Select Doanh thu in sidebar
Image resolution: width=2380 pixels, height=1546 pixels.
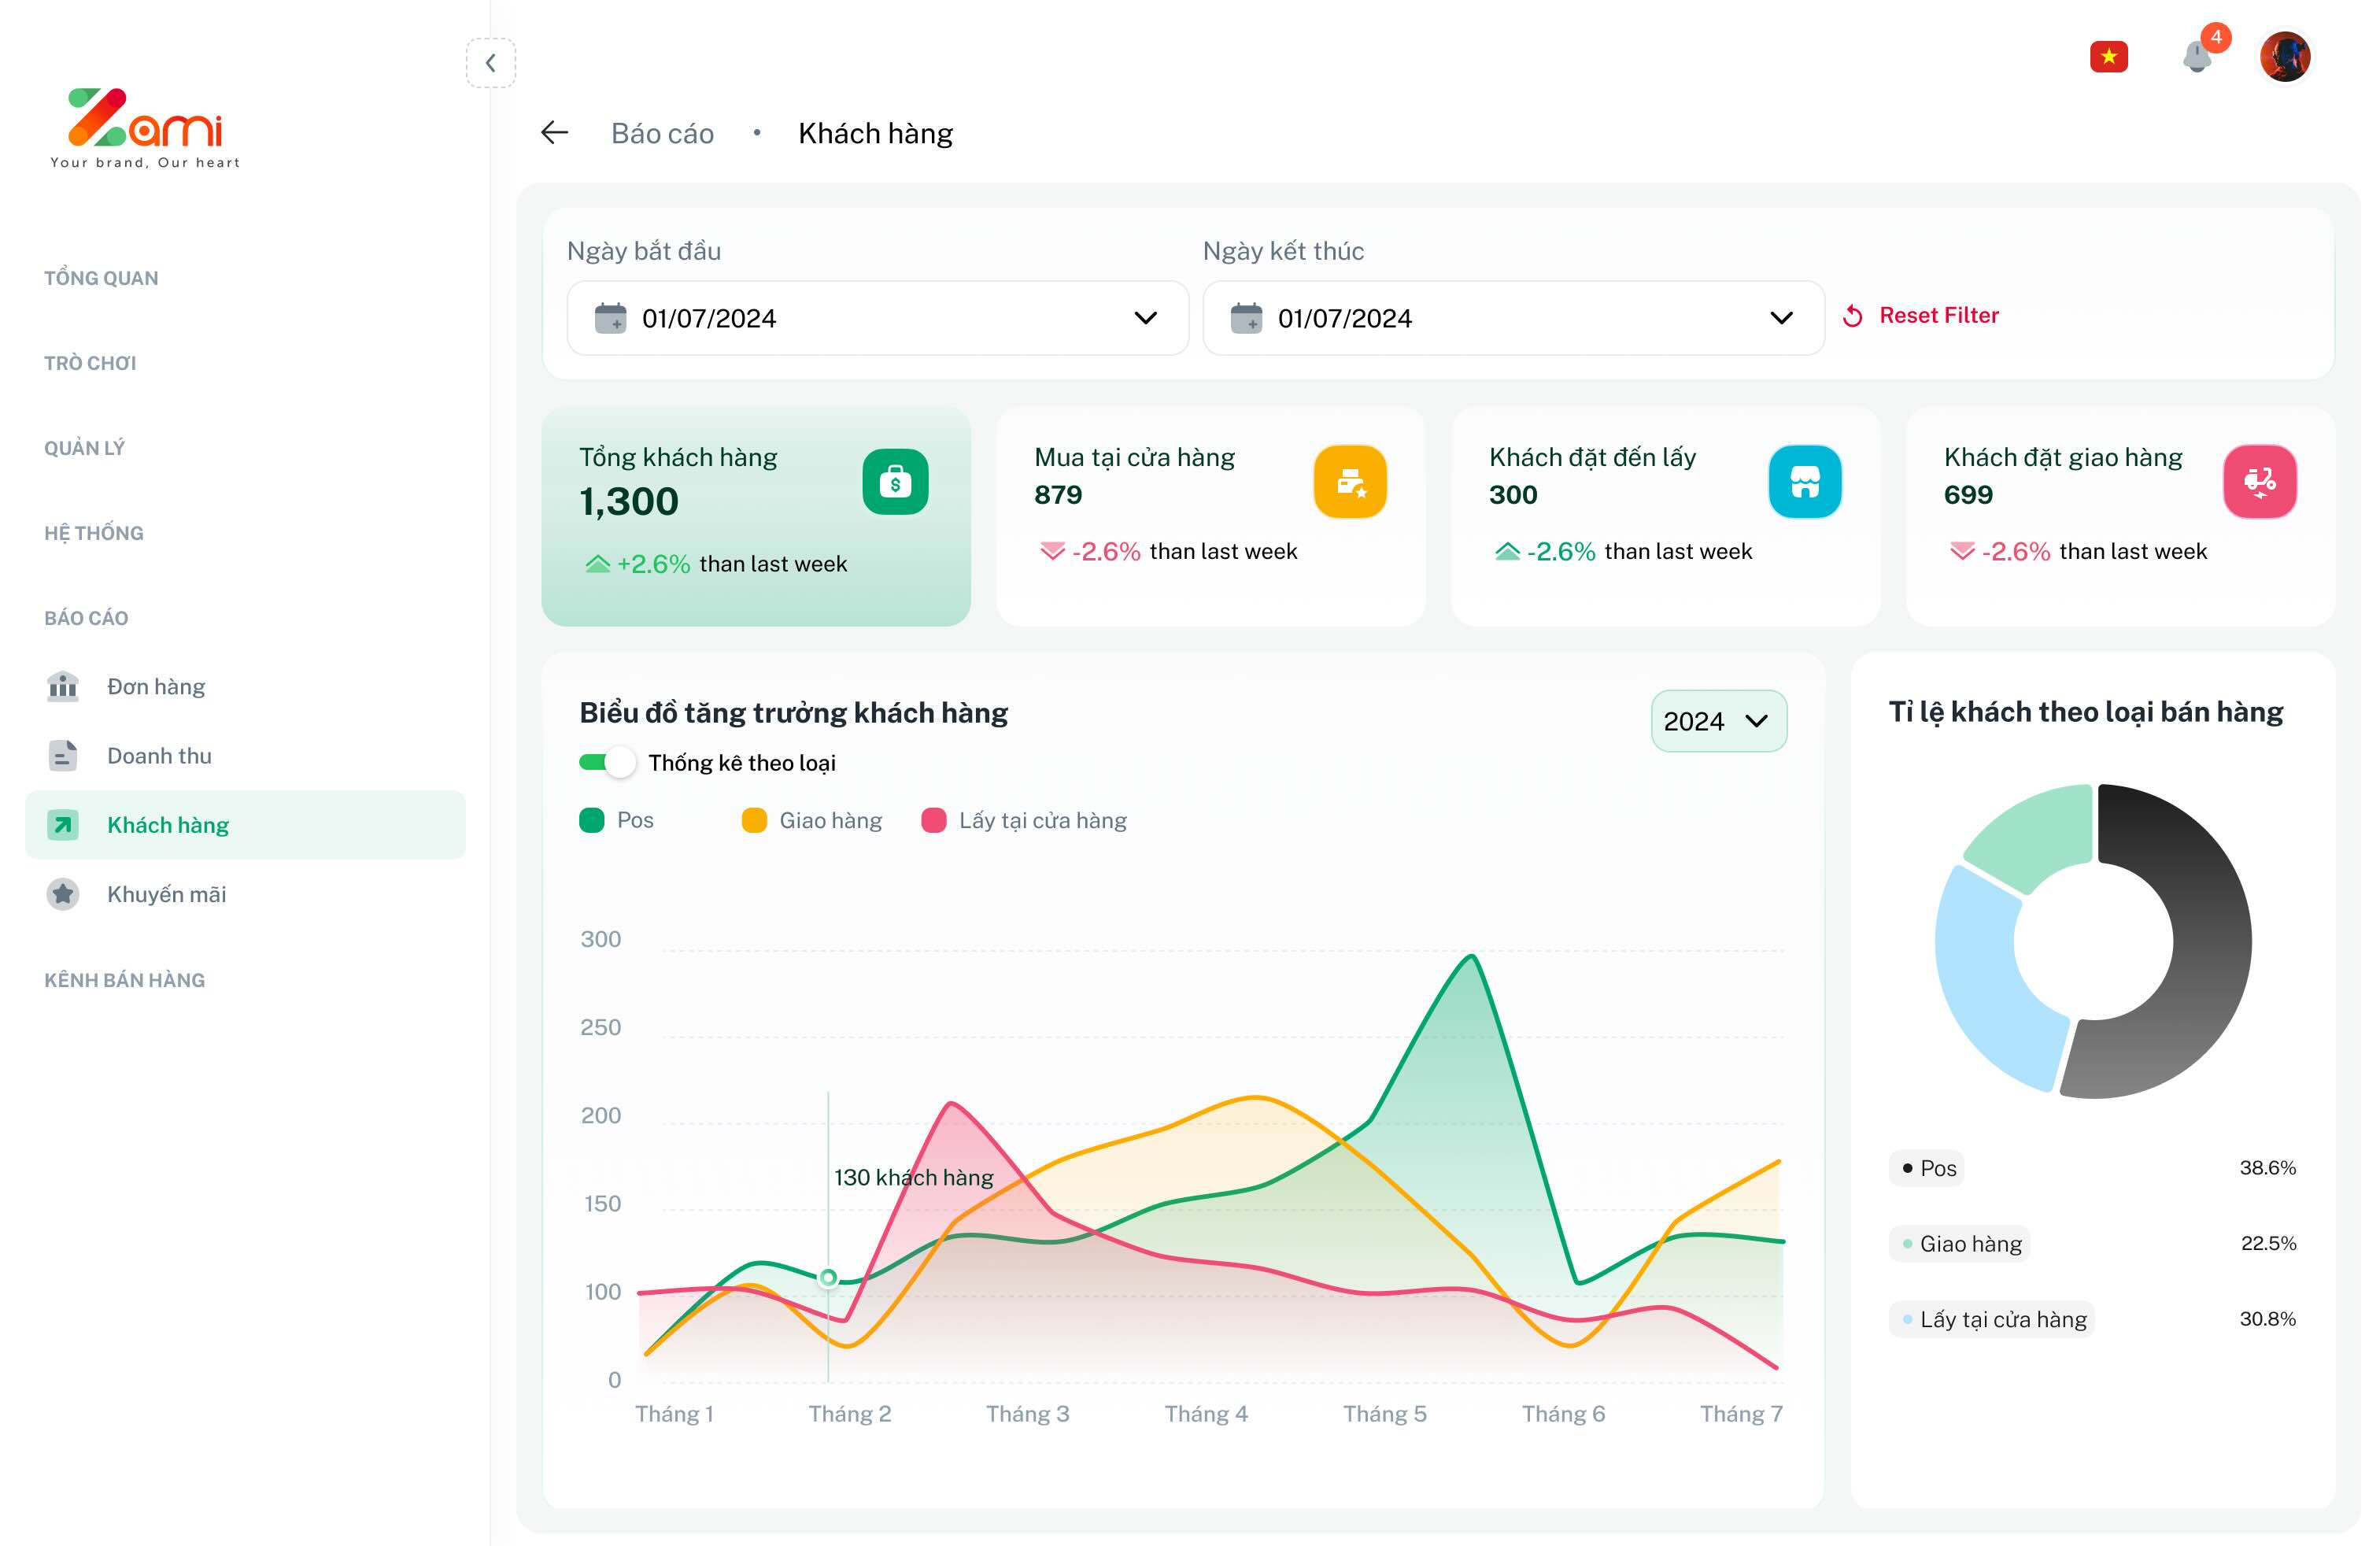point(159,756)
